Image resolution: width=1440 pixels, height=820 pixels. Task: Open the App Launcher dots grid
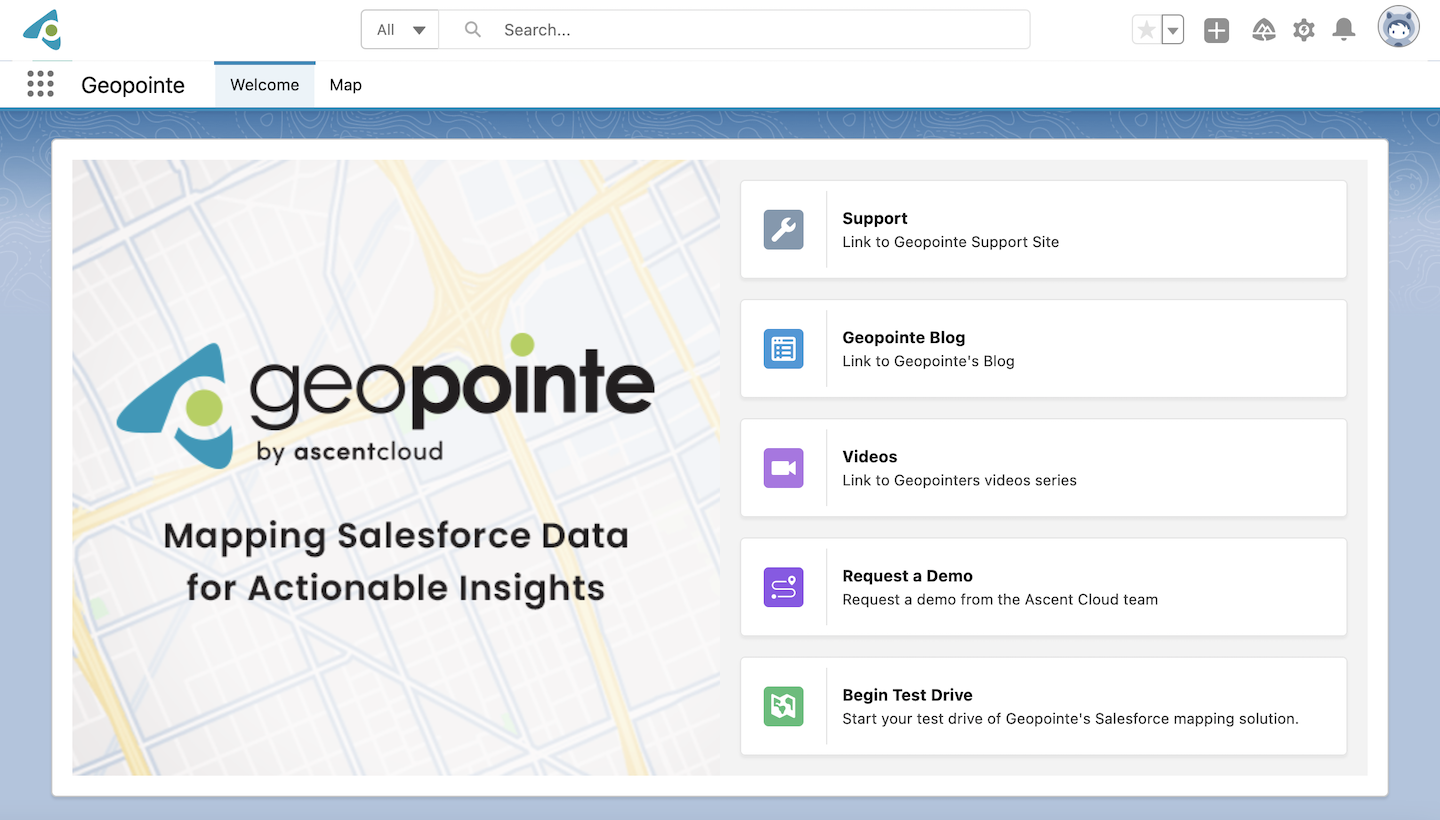(x=41, y=84)
